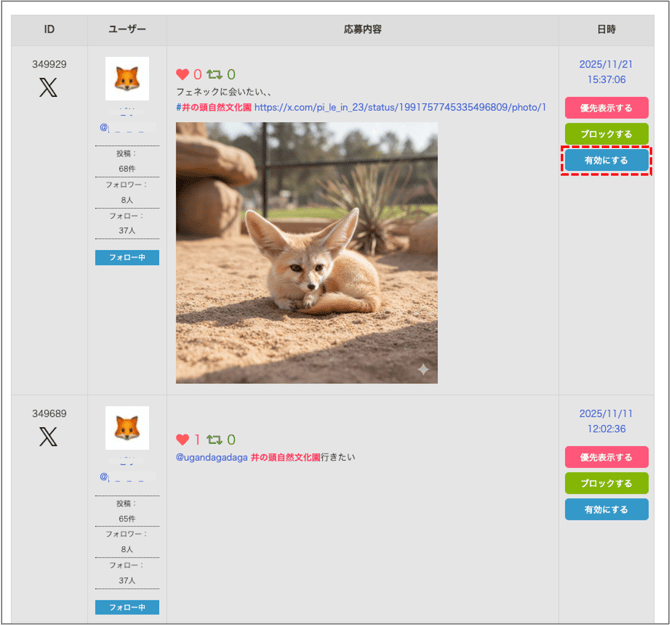Click the sparkle icon on the fennec photo
The height and width of the screenshot is (625, 670).
point(423,369)
